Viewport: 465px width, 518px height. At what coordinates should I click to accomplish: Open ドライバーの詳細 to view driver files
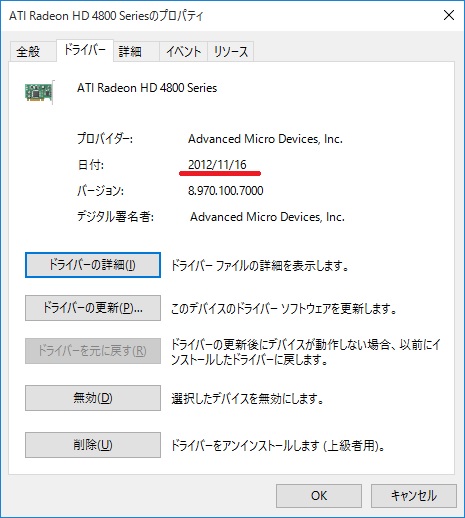pyautogui.click(x=93, y=265)
